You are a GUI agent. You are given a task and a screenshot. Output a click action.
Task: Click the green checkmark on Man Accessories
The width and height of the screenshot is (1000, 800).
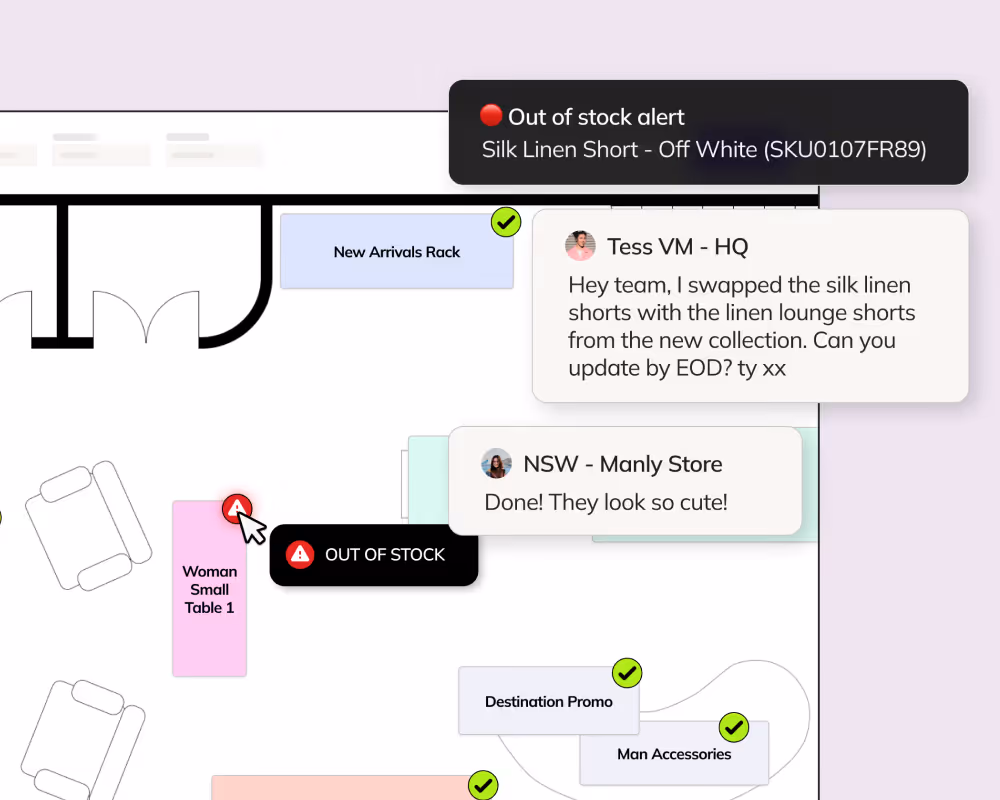[734, 727]
